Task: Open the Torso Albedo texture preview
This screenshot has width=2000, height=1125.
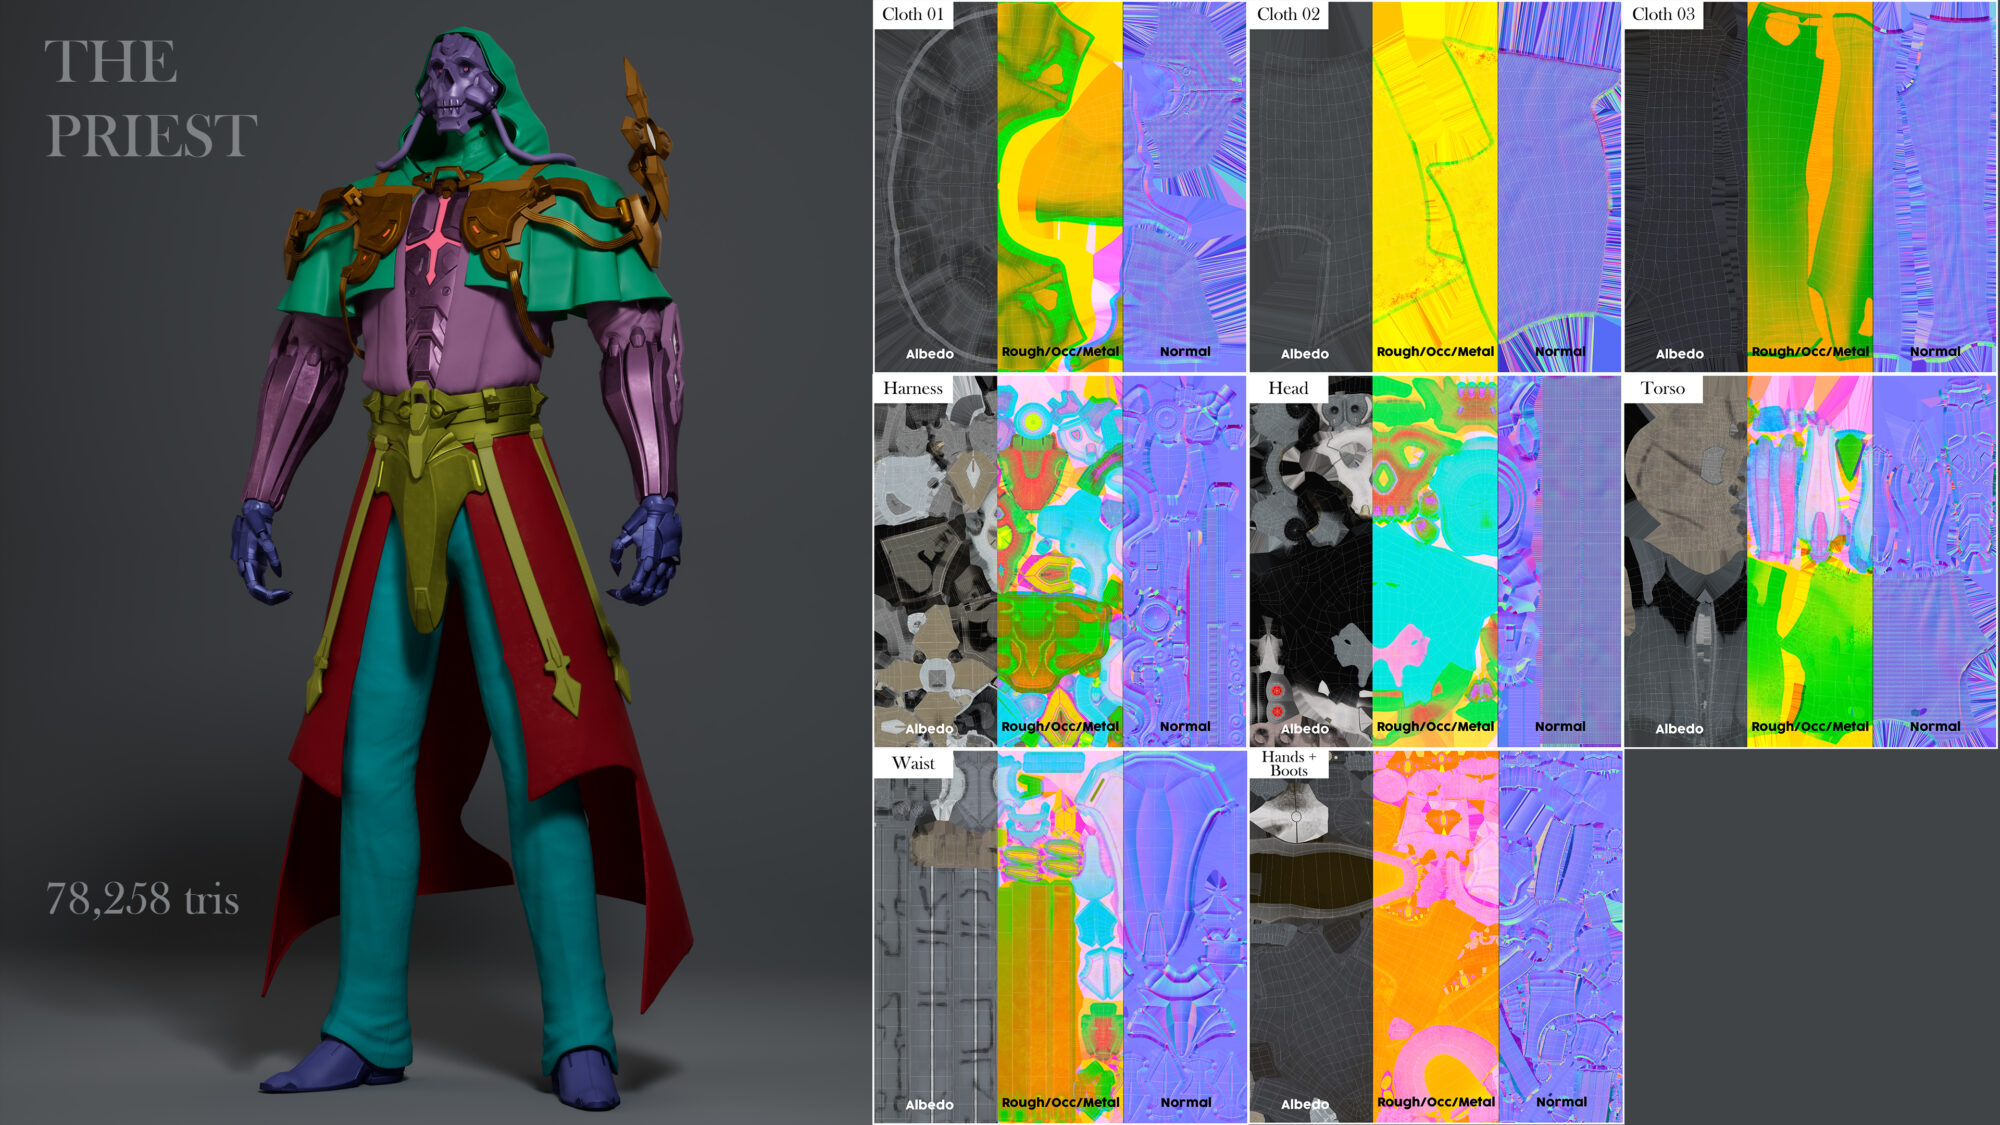Action: pyautogui.click(x=1685, y=560)
